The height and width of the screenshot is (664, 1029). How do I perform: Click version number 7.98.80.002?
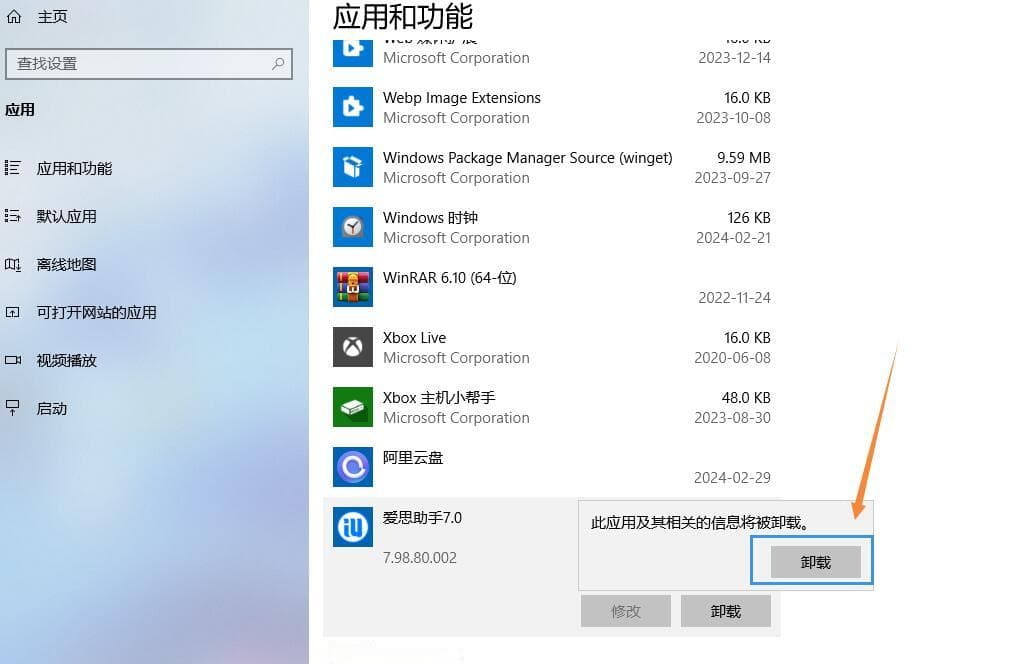(x=419, y=558)
